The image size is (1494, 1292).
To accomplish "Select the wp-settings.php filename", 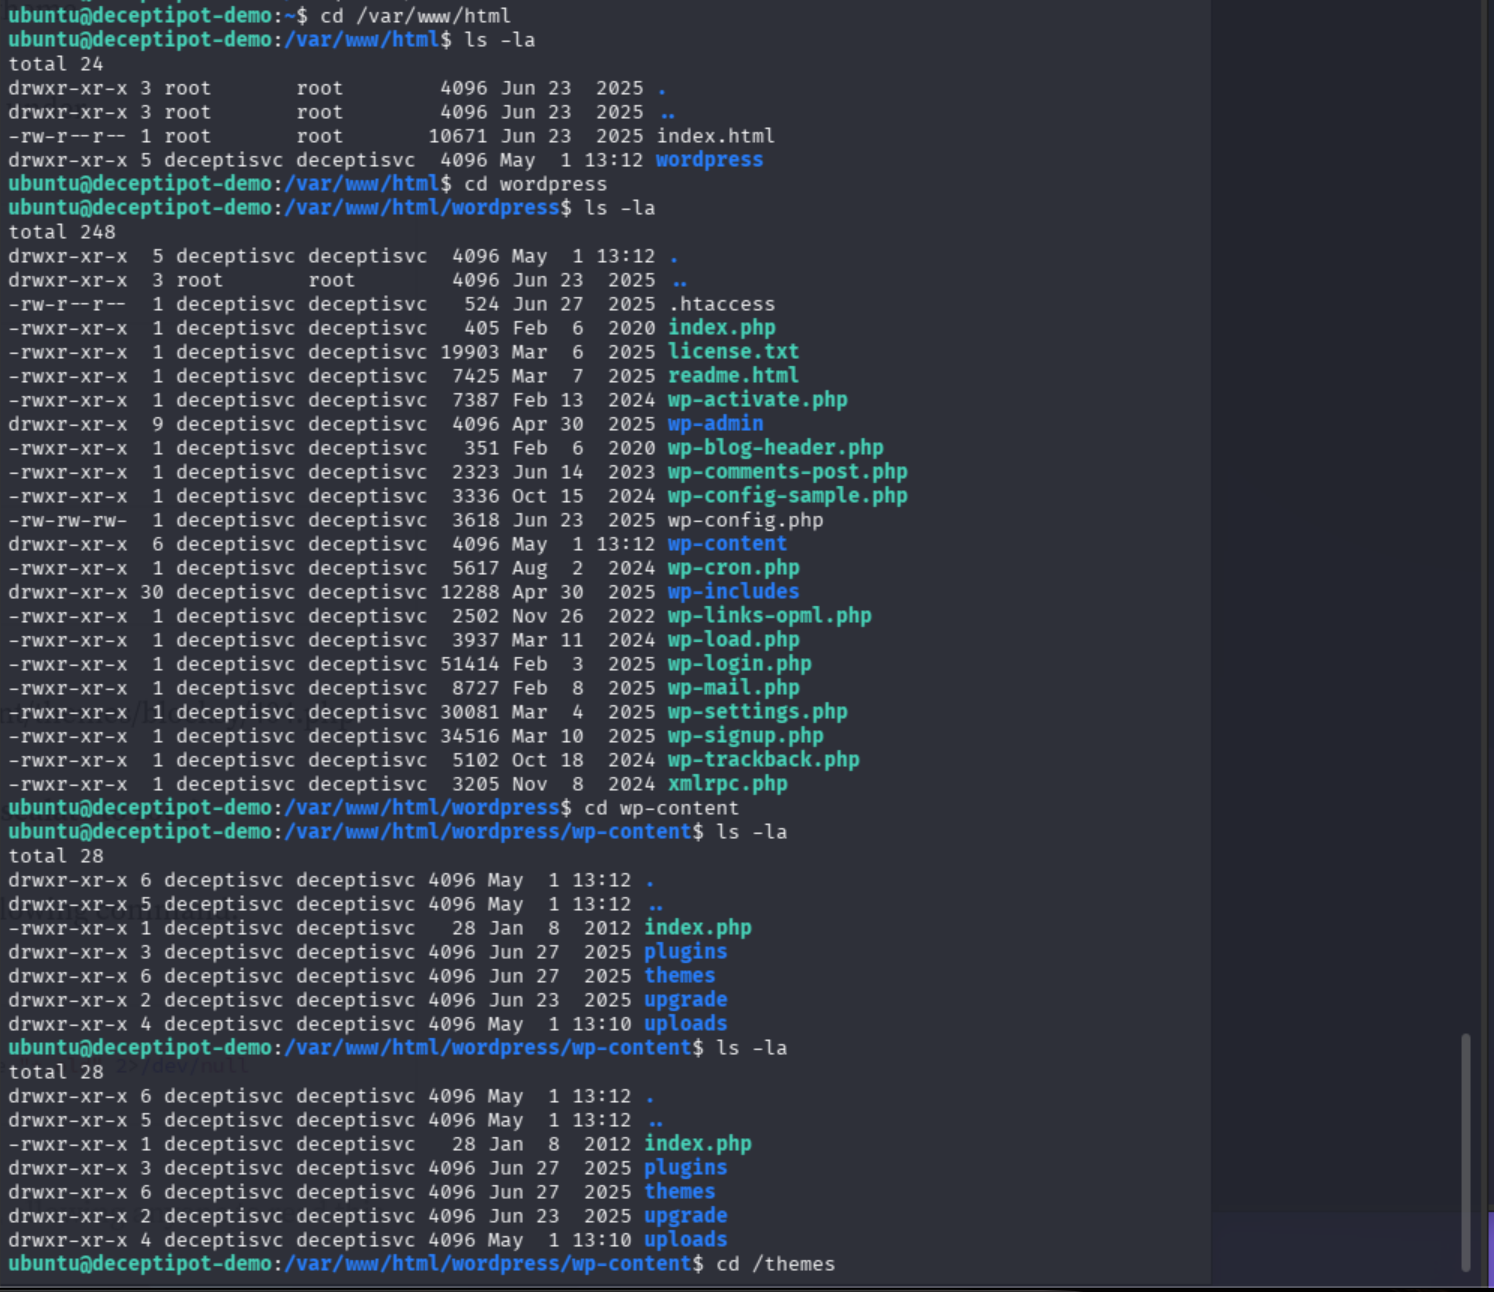I will 757,712.
